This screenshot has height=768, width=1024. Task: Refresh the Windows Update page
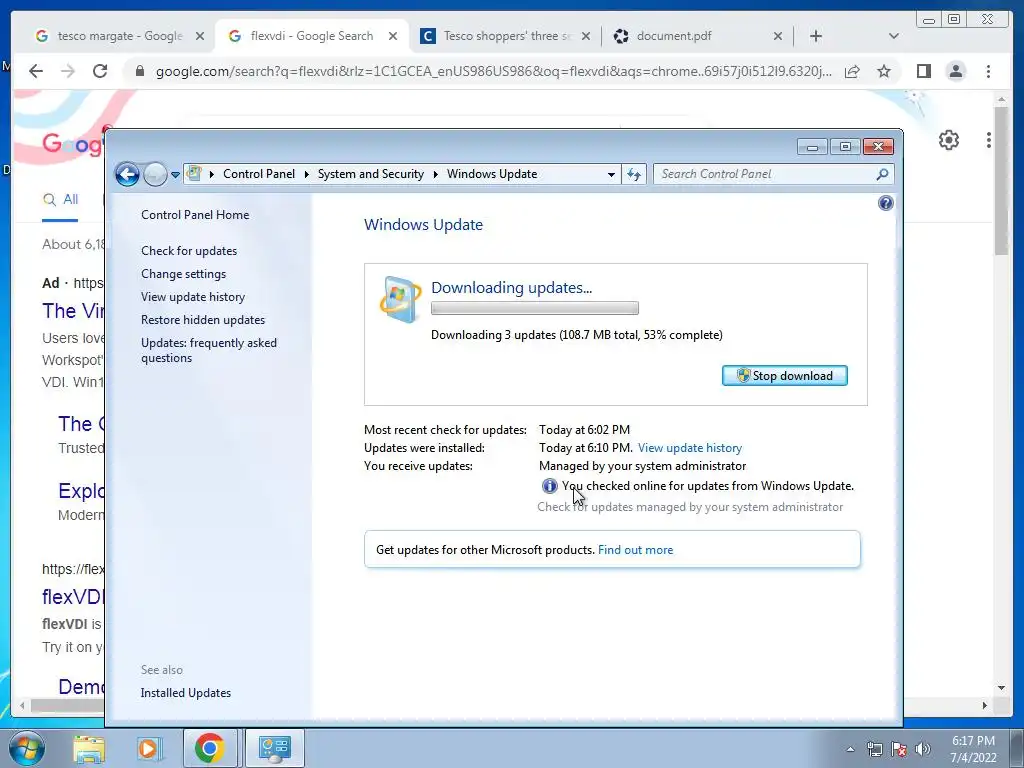634,174
